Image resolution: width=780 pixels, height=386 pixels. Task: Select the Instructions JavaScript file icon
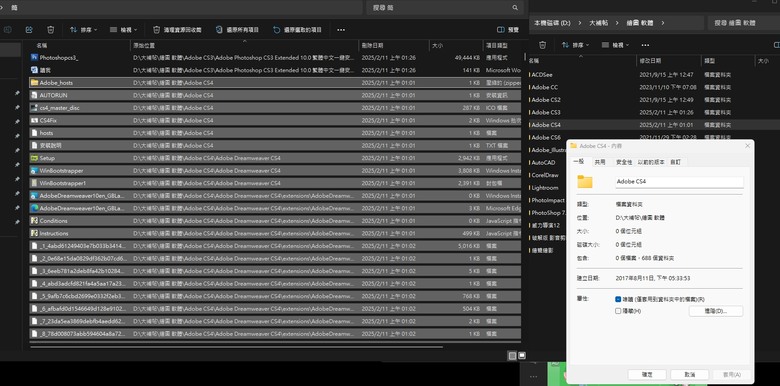[x=34, y=233]
